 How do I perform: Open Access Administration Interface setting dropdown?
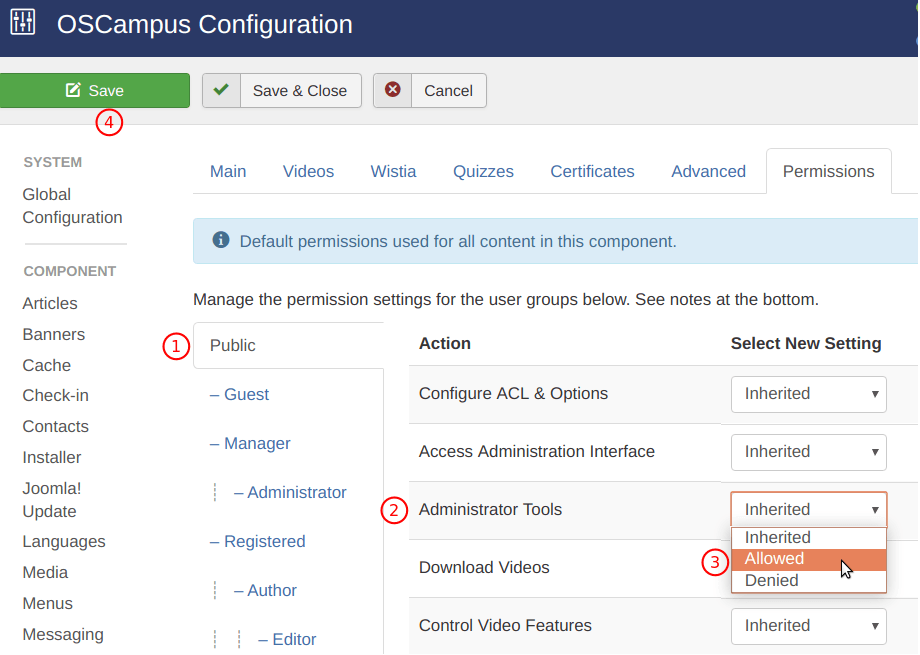(x=809, y=452)
